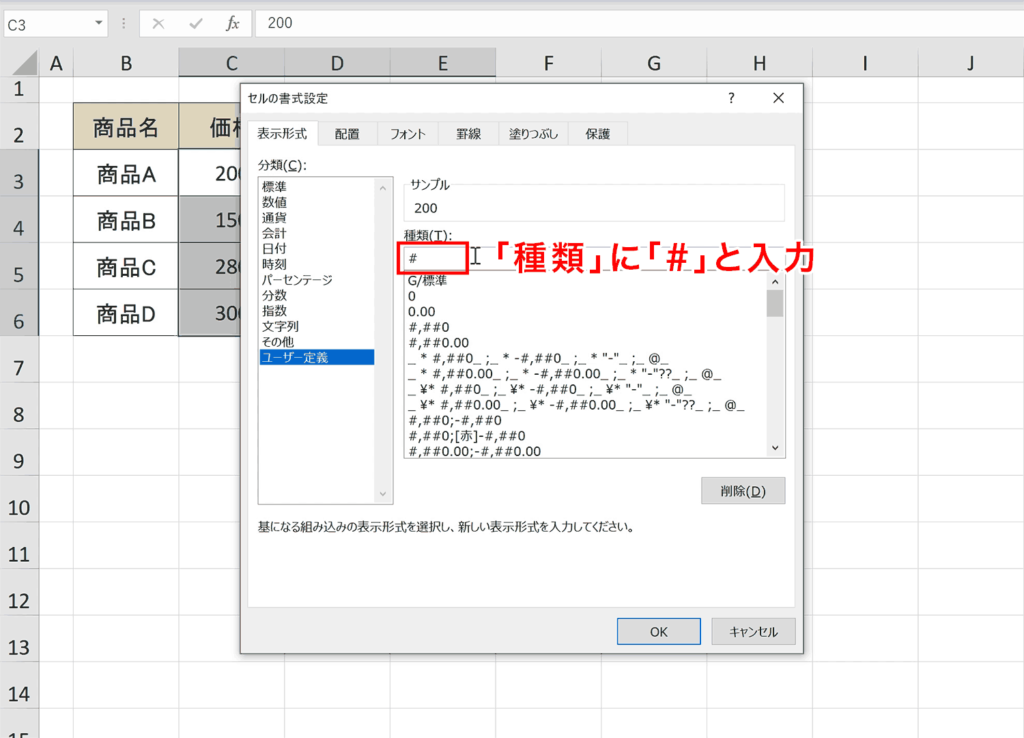Click the 削除(D) button
This screenshot has height=738, width=1024.
[x=743, y=490]
